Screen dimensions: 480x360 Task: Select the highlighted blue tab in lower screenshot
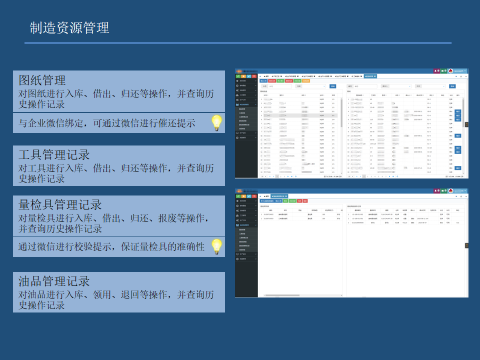(279, 196)
